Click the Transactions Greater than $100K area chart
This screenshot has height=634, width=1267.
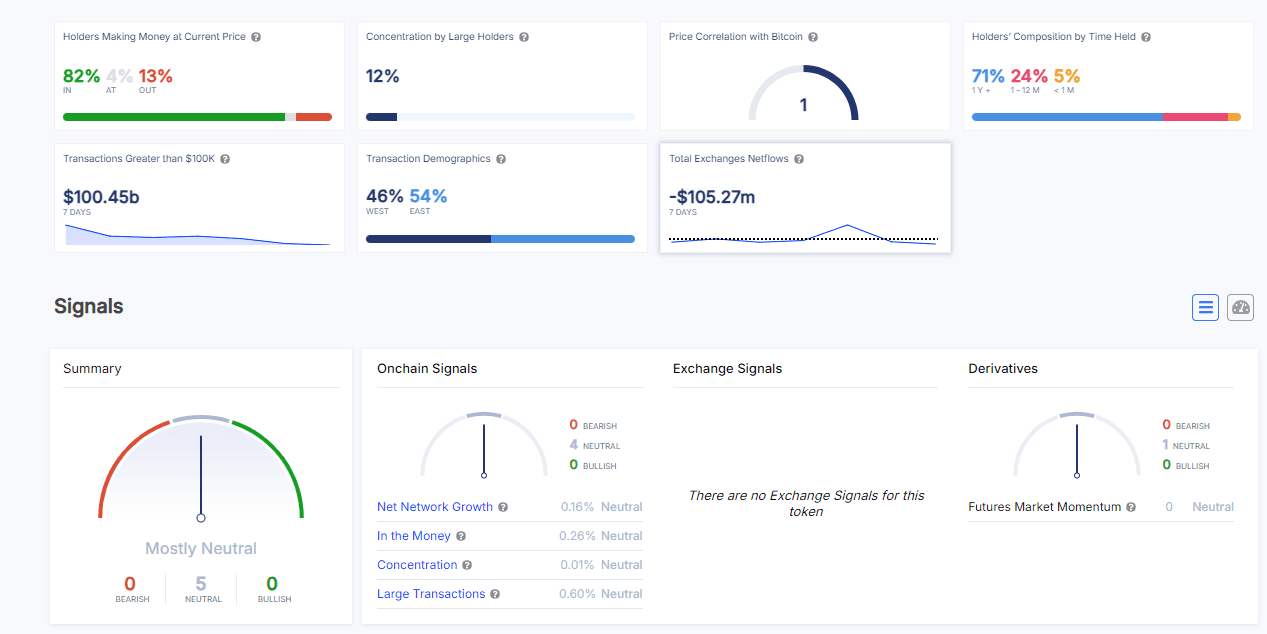click(x=197, y=236)
